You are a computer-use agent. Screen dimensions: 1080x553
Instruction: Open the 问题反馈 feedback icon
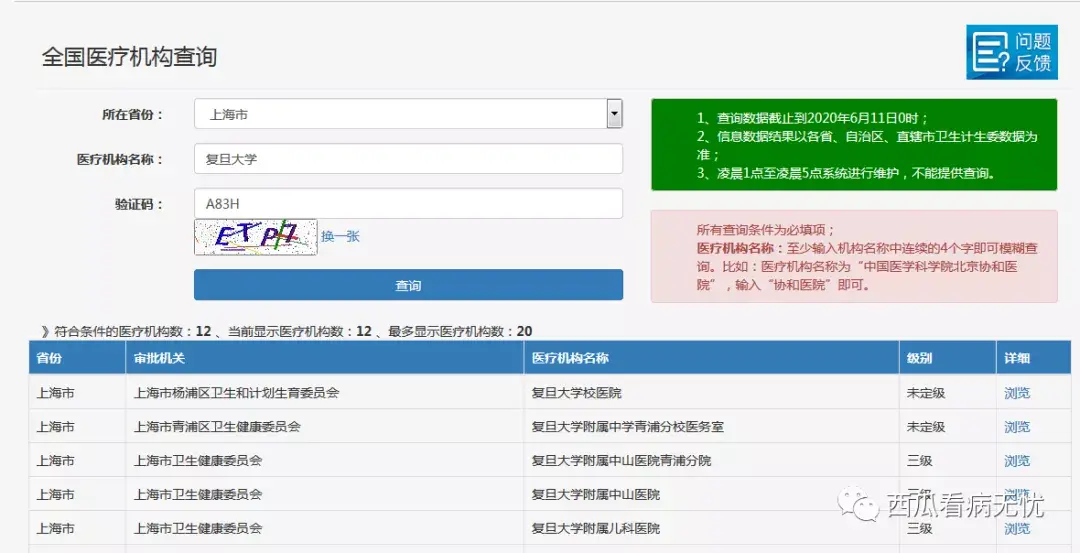pos(1011,52)
